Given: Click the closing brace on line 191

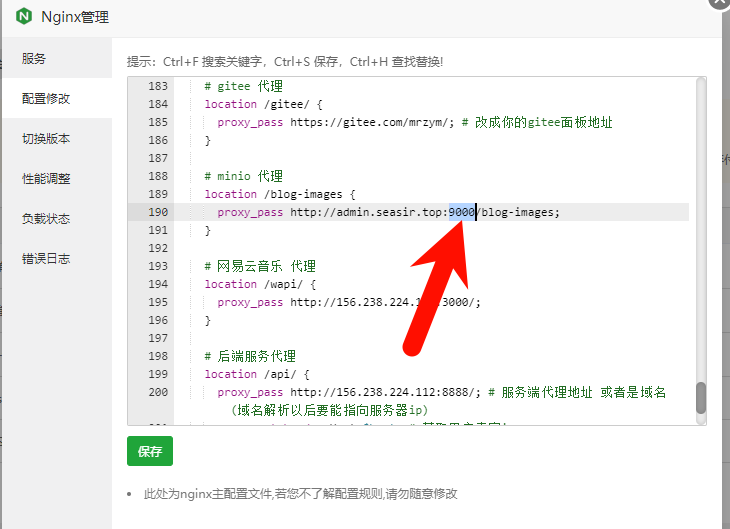Looking at the screenshot, I should [x=208, y=231].
